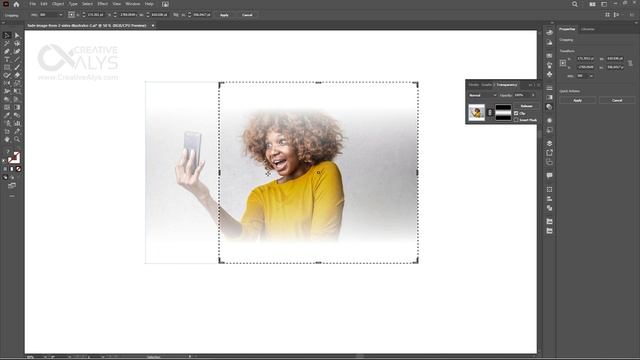Open the Edit Toolbar three-dots button
Image resolution: width=640 pixels, height=360 pixels.
coord(12,196)
